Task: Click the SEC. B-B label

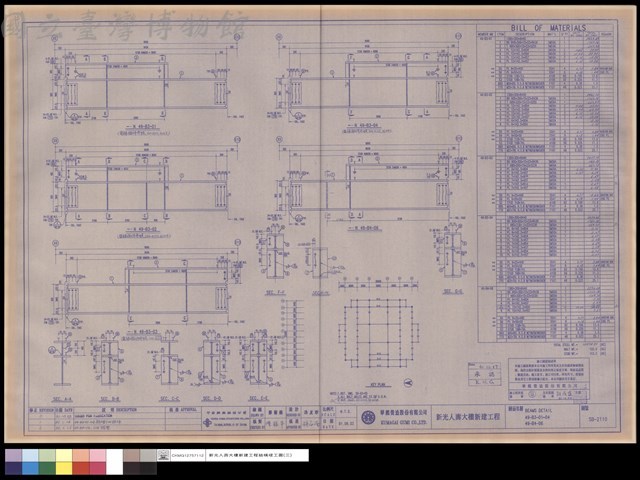Action: tap(109, 399)
